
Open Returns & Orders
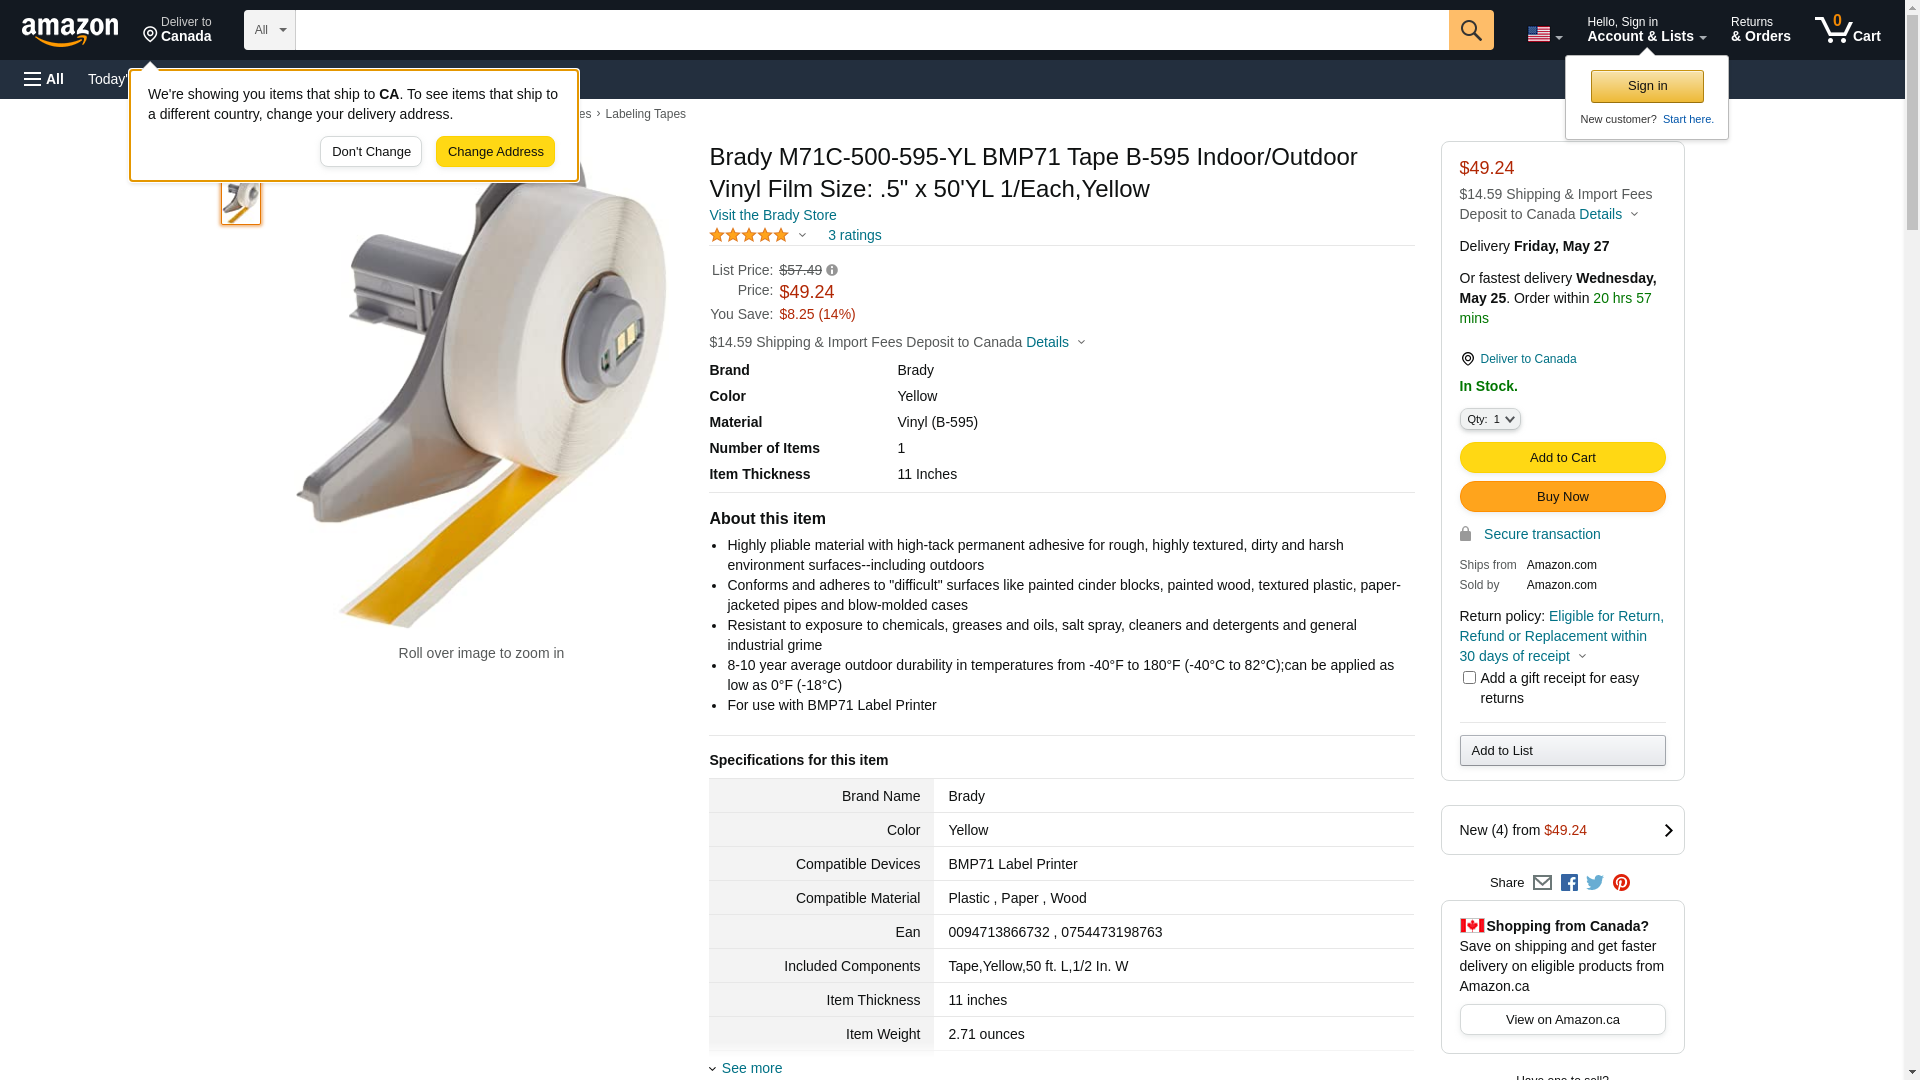[1760, 30]
